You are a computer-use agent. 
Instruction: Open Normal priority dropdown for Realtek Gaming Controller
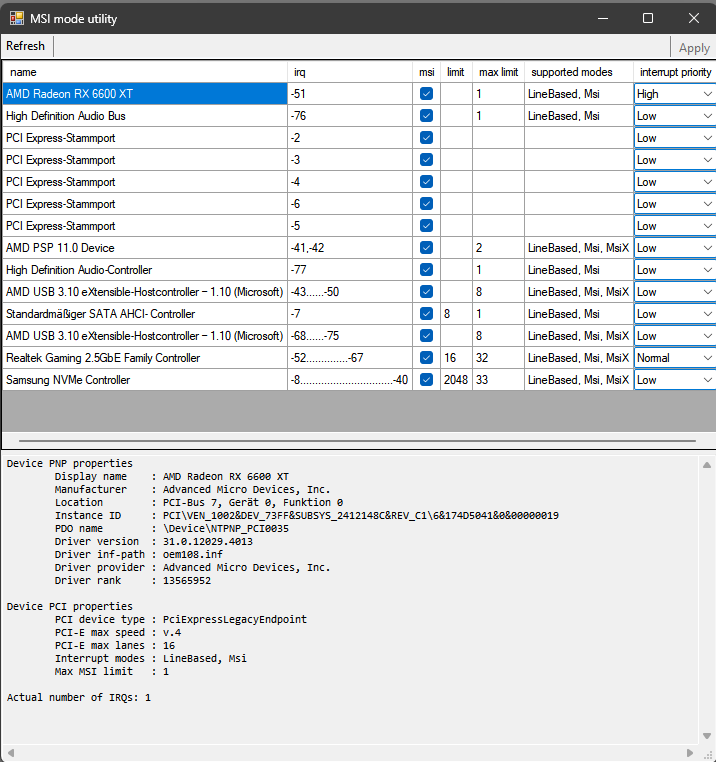675,358
